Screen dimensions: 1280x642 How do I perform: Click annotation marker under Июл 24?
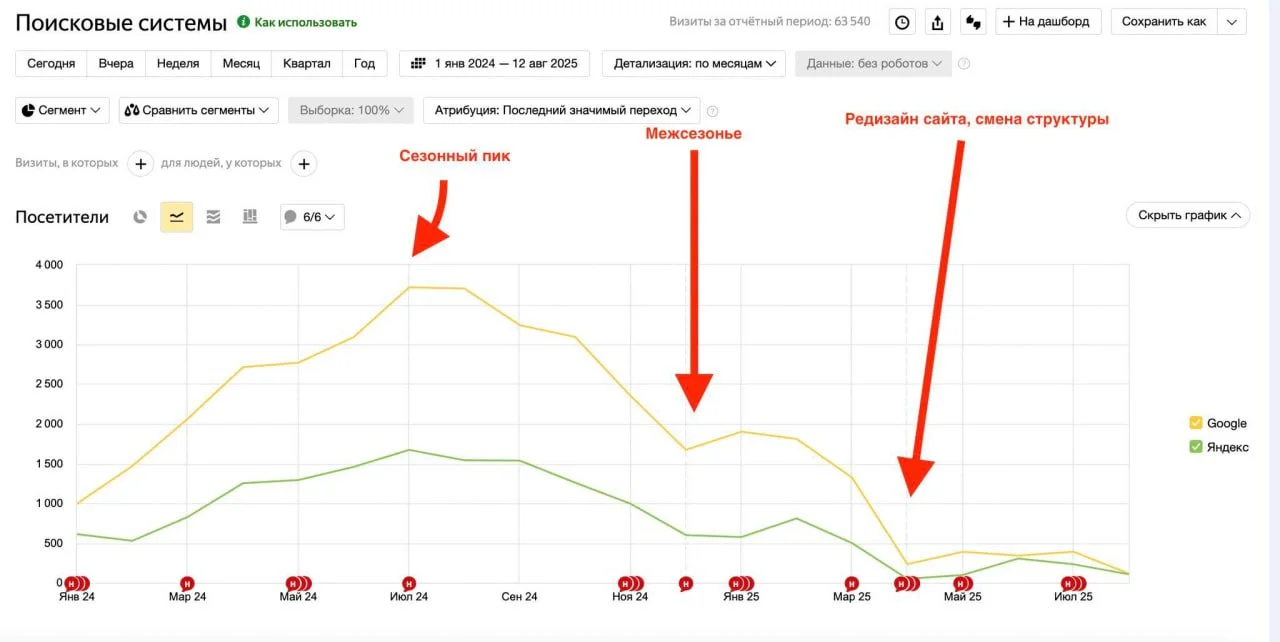[409, 583]
